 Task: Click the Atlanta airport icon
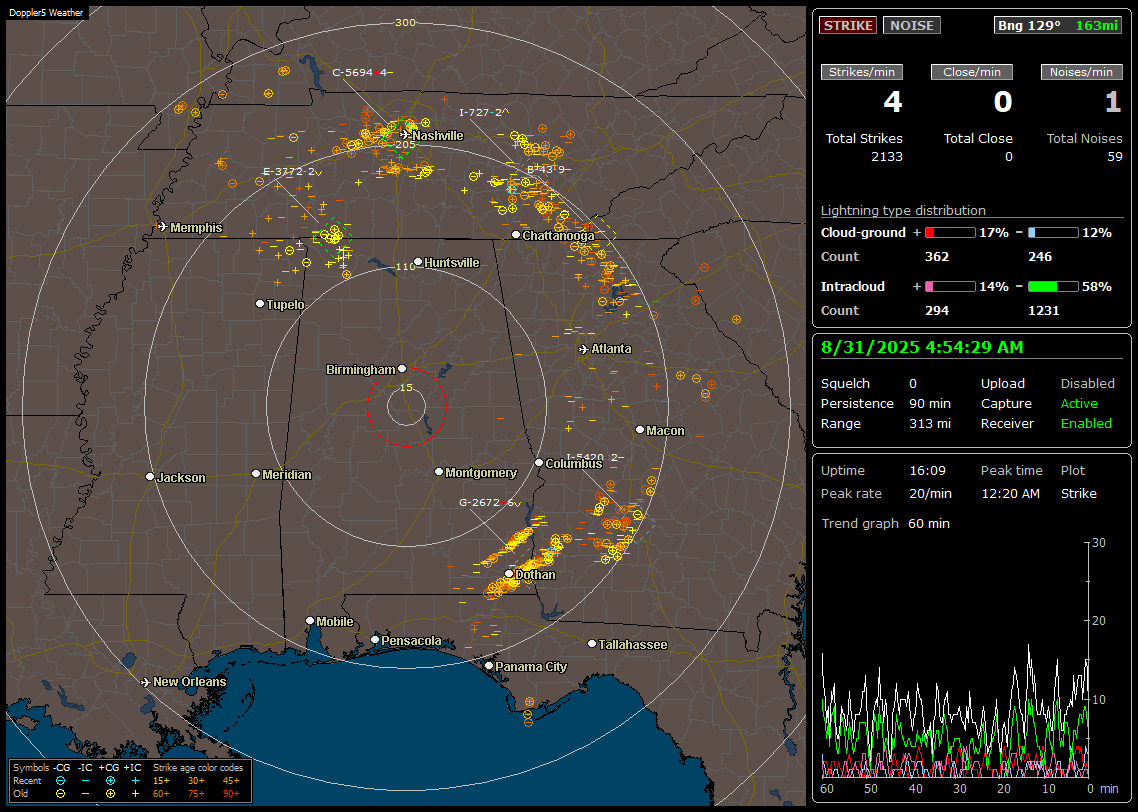coord(584,349)
